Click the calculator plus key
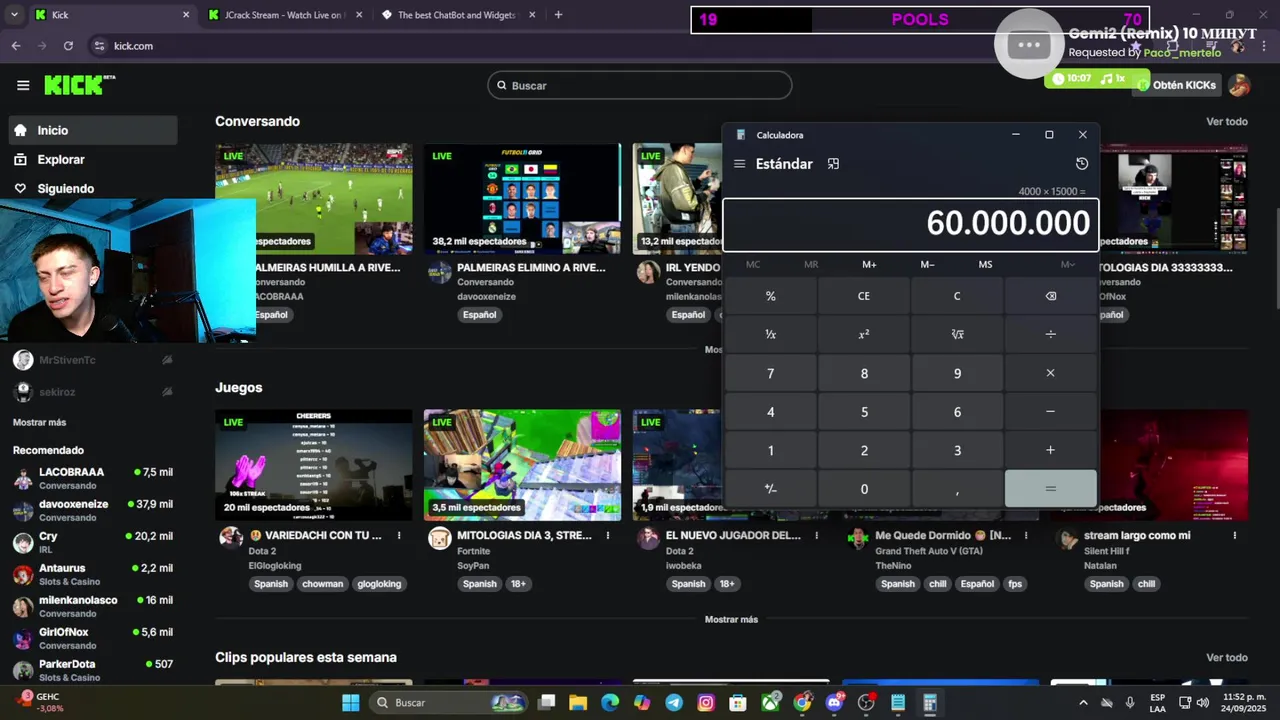This screenshot has width=1280, height=720. [1050, 450]
